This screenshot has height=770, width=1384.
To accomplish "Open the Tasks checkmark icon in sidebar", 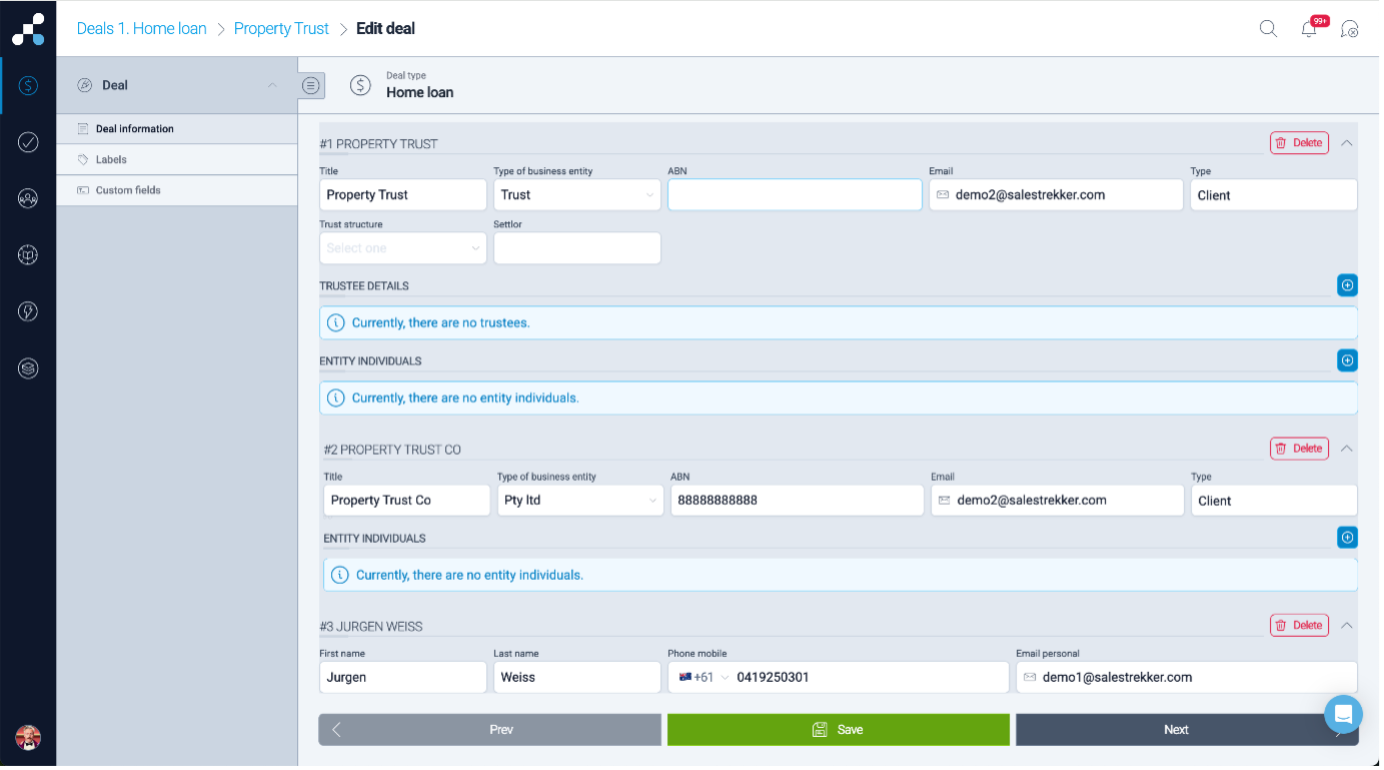I will click(x=28, y=142).
